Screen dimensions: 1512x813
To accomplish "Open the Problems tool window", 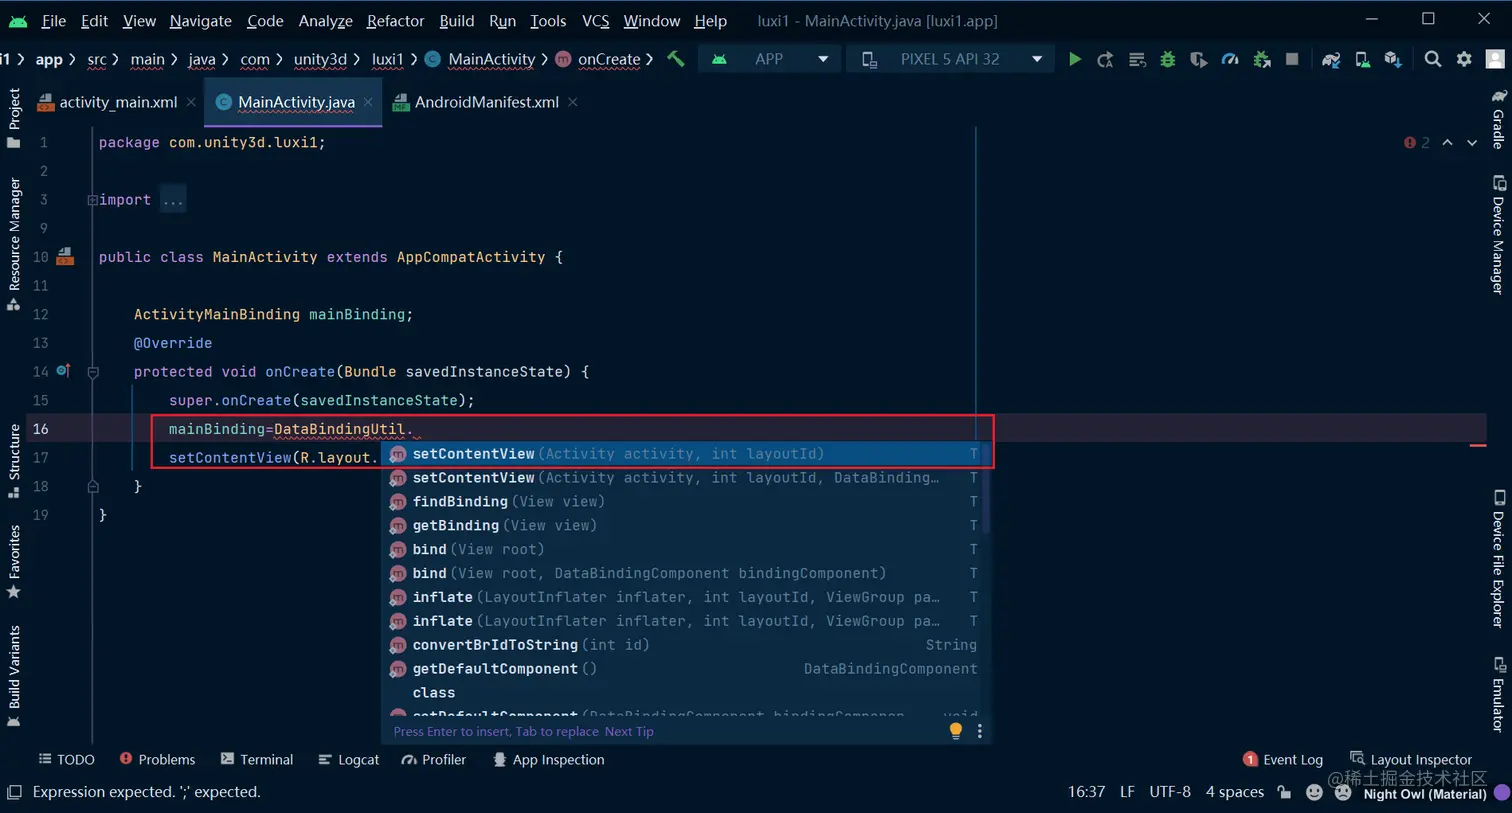I will [157, 759].
